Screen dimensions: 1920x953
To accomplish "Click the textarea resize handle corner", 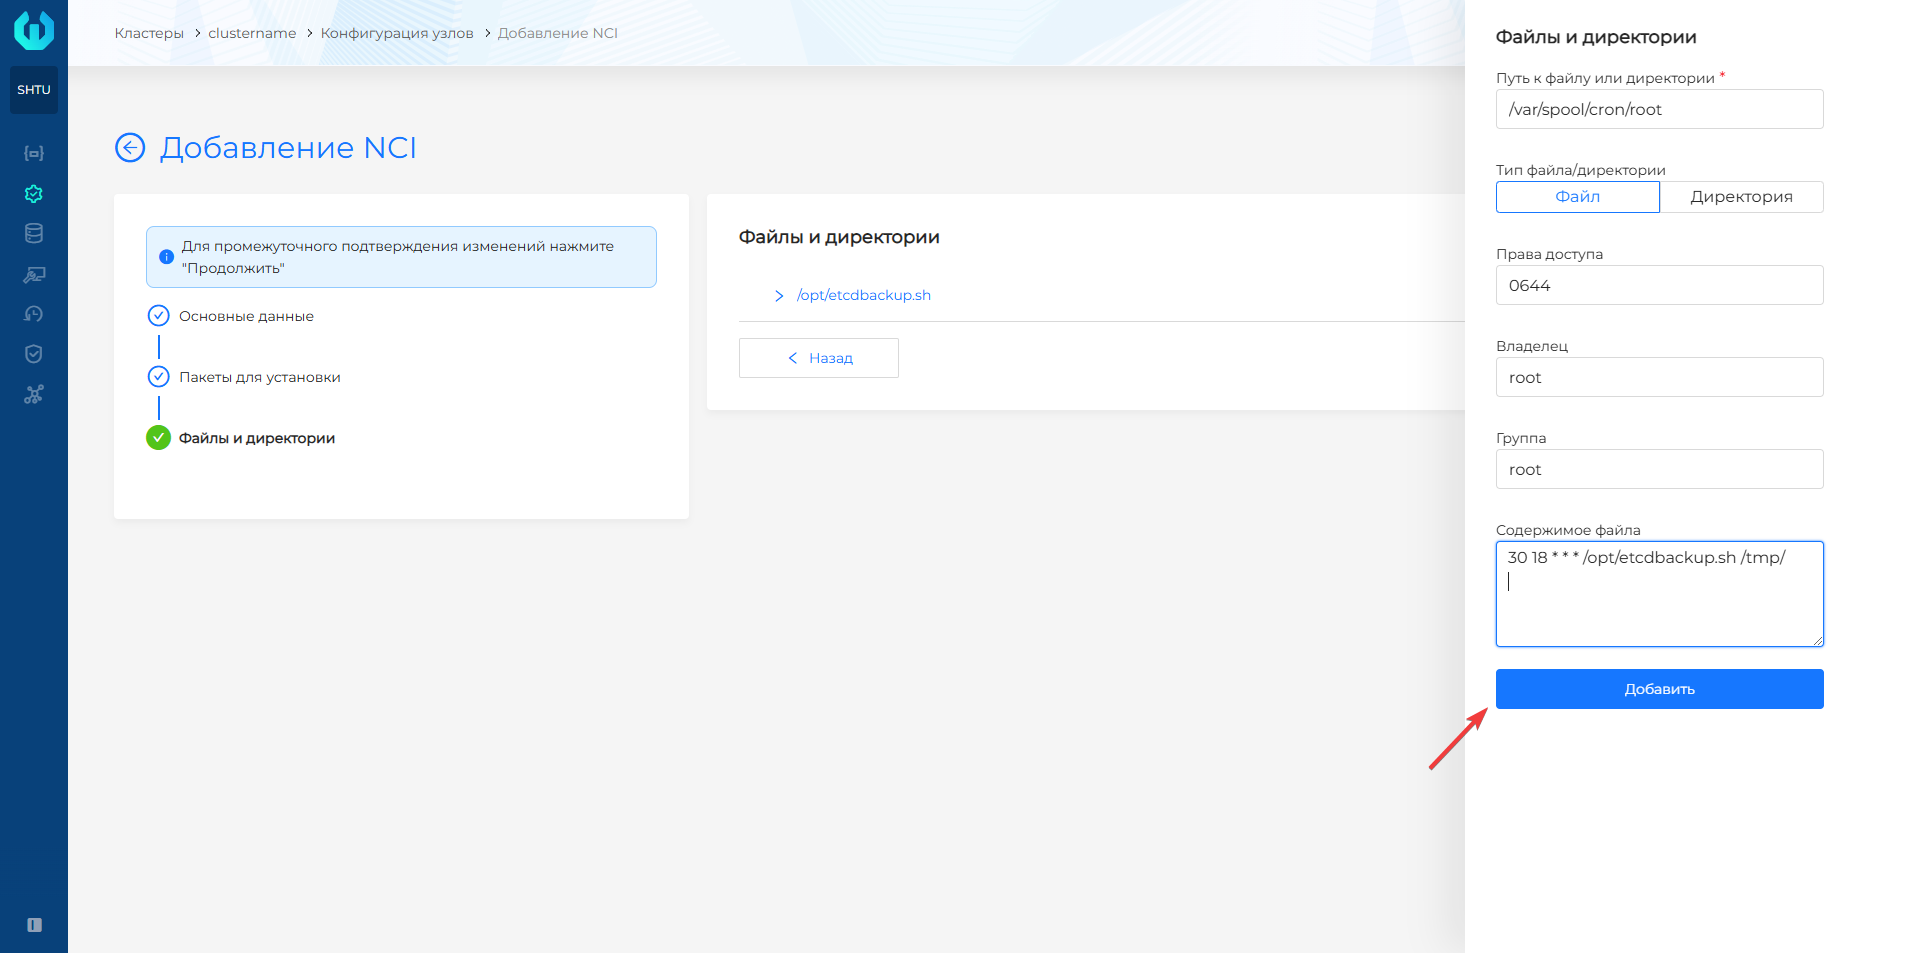I will pyautogui.click(x=1817, y=640).
